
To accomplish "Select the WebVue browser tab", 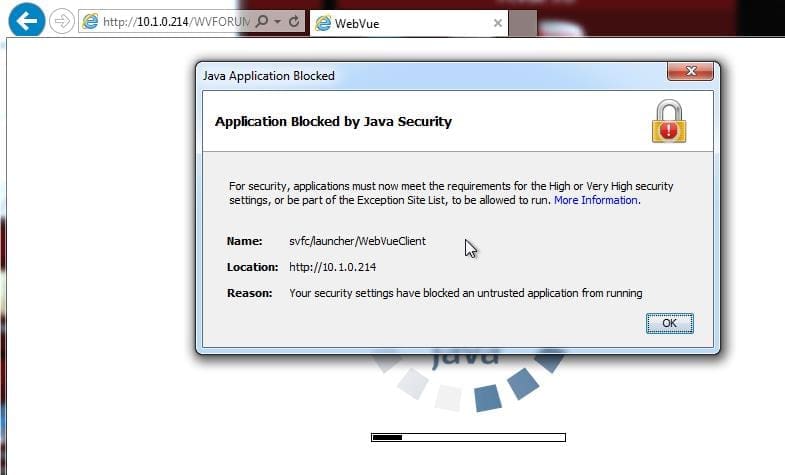I will tap(409, 23).
